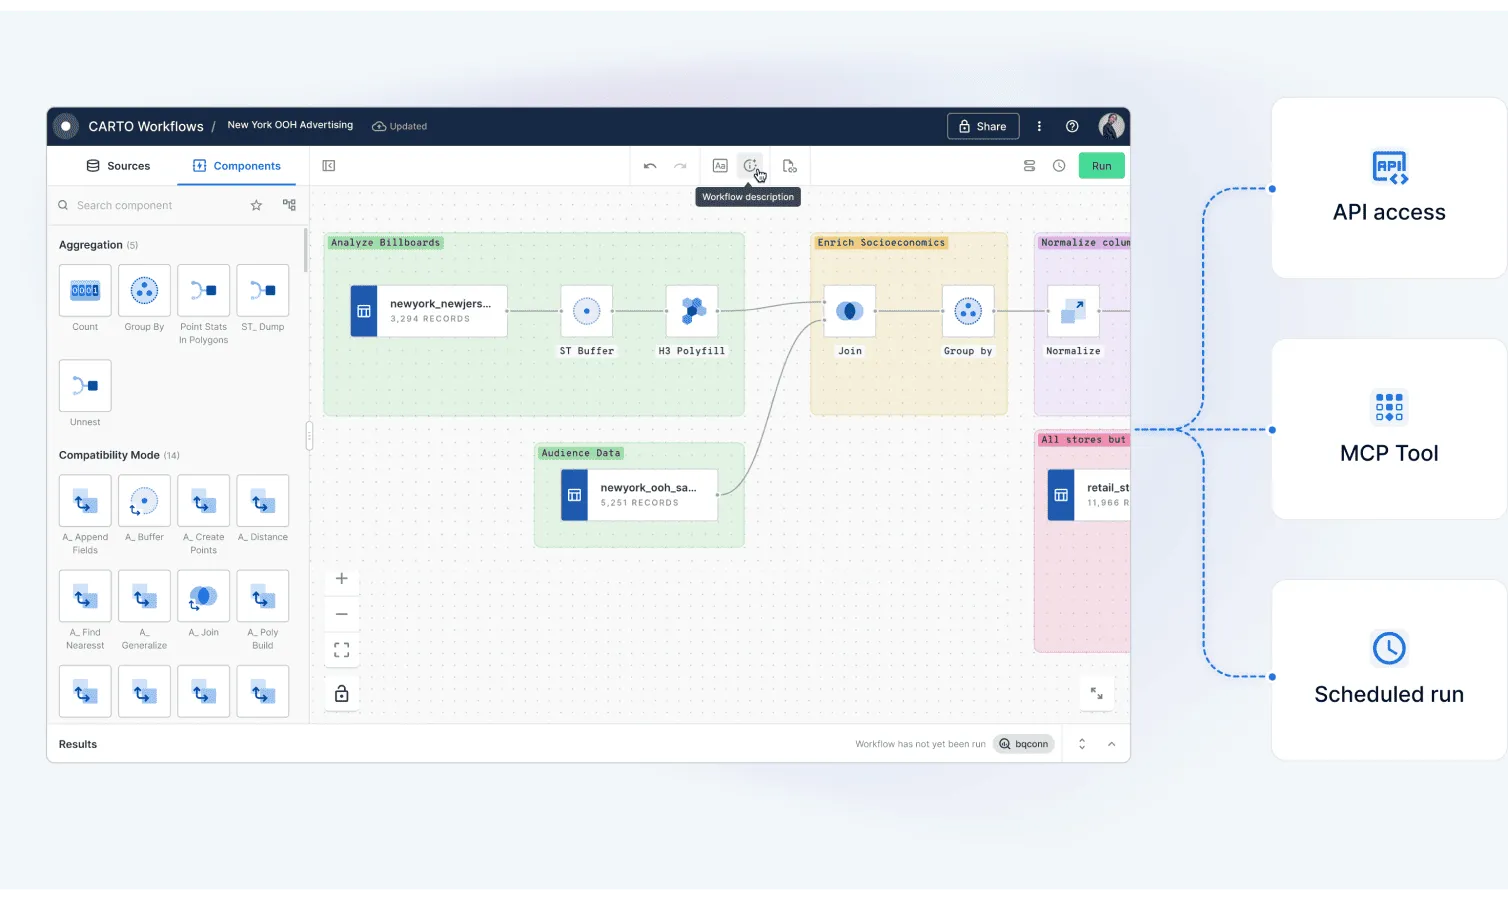Click the Share button
Screen dimensions: 1508x900
click(982, 127)
